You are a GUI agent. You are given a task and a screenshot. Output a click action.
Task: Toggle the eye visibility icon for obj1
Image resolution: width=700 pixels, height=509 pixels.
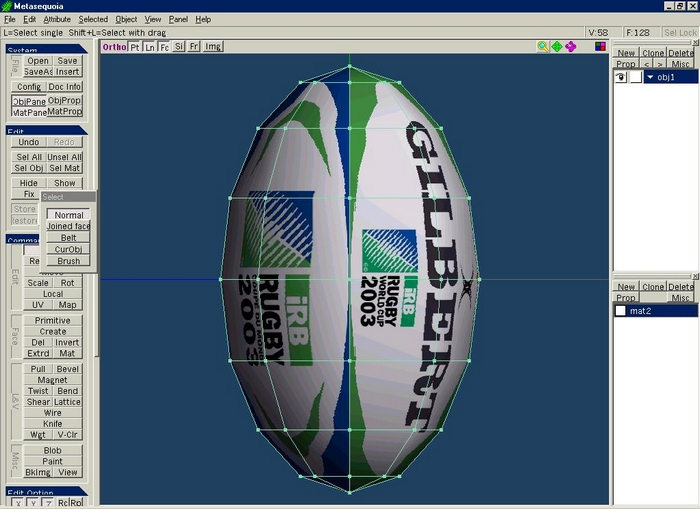click(621, 77)
